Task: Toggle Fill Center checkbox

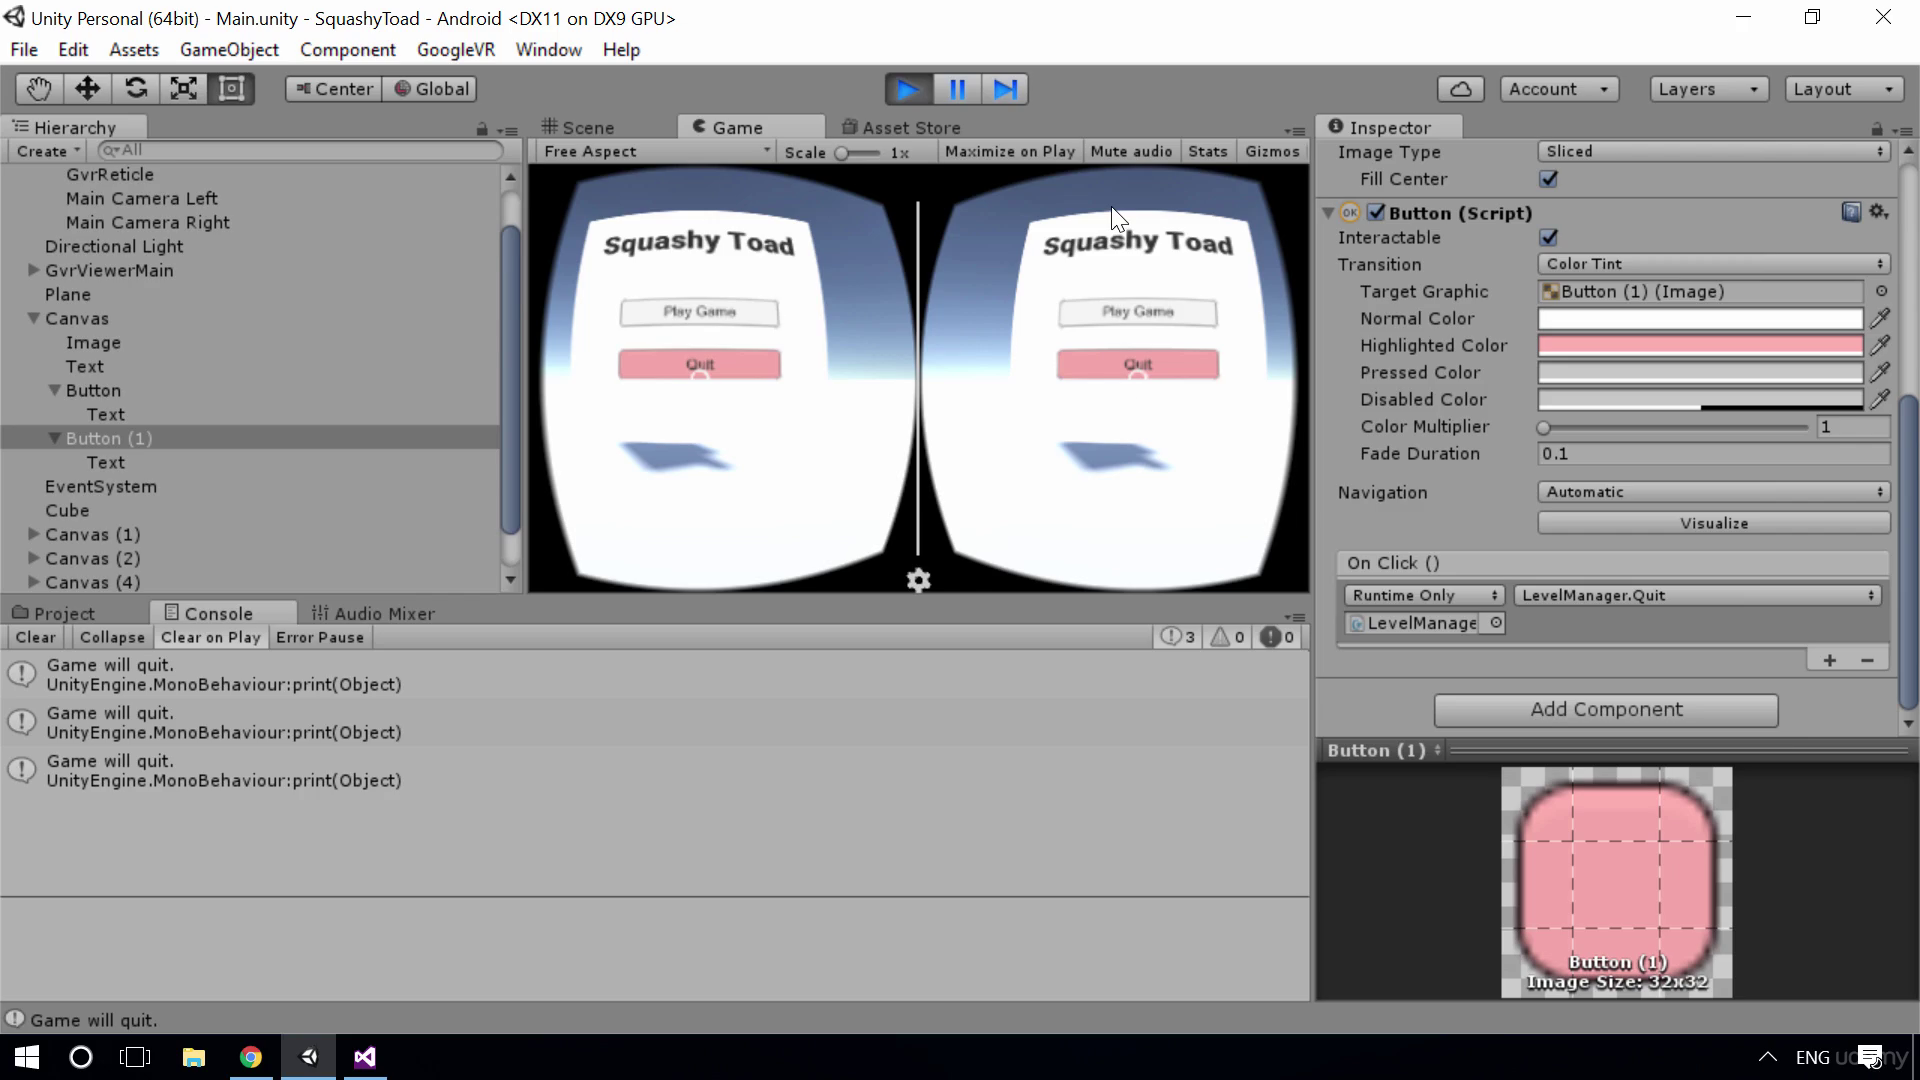Action: click(x=1549, y=179)
